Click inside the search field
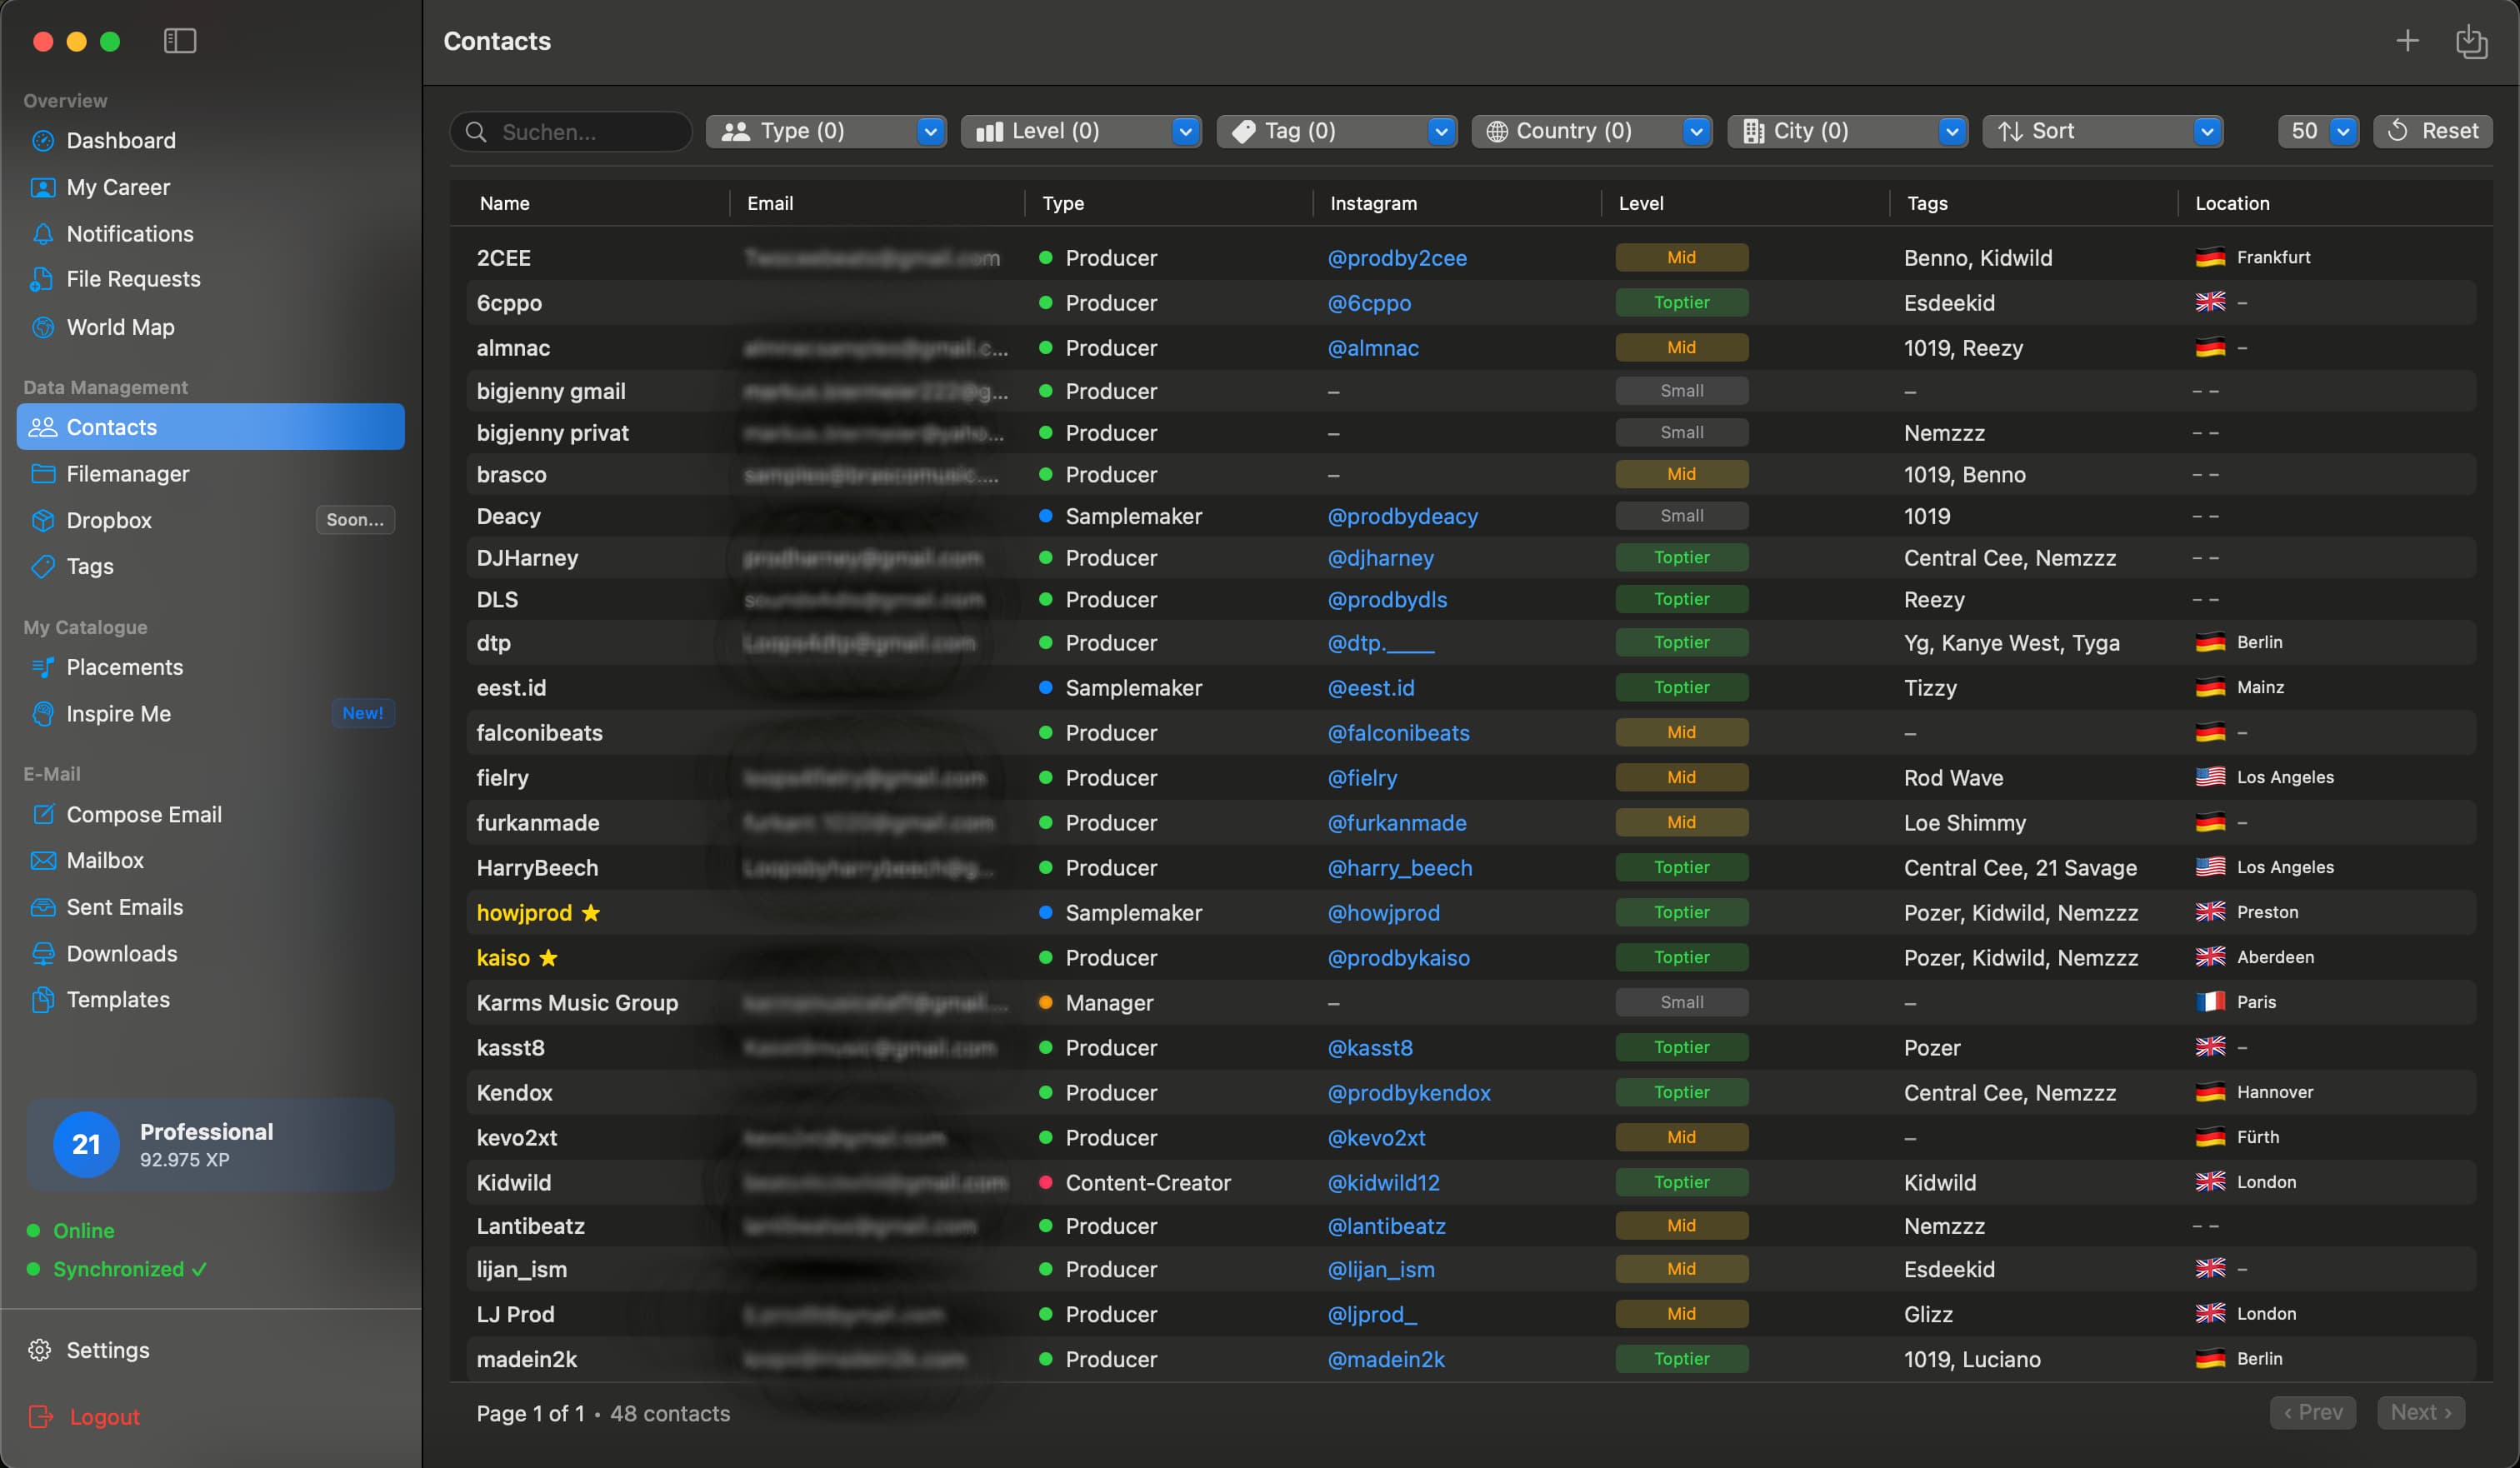 point(570,131)
